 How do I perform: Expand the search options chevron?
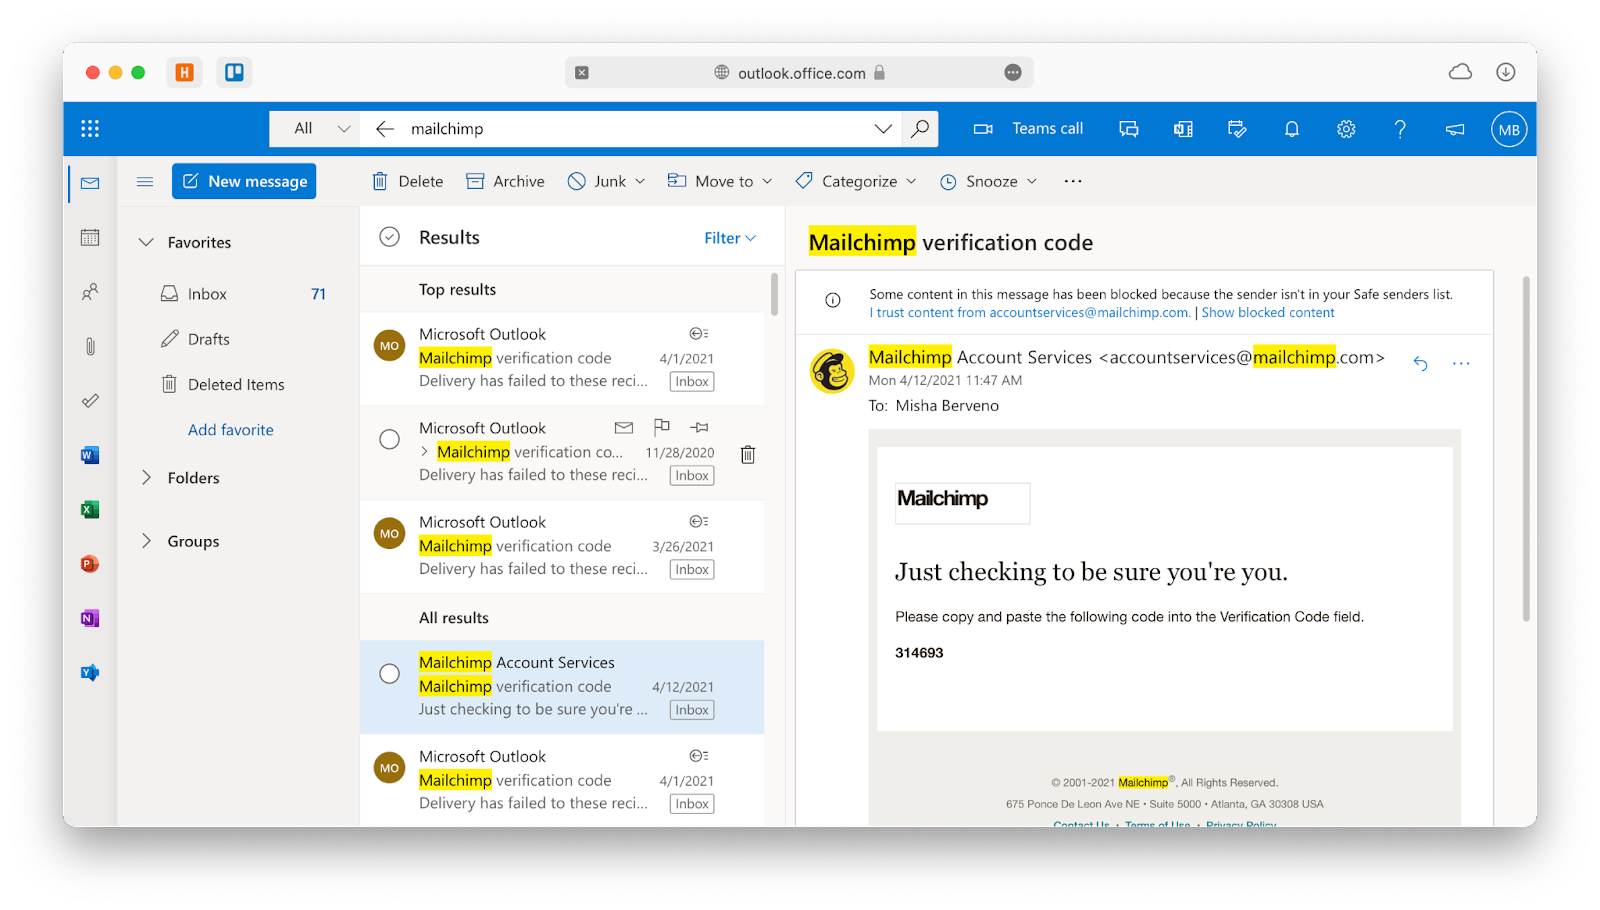(883, 129)
